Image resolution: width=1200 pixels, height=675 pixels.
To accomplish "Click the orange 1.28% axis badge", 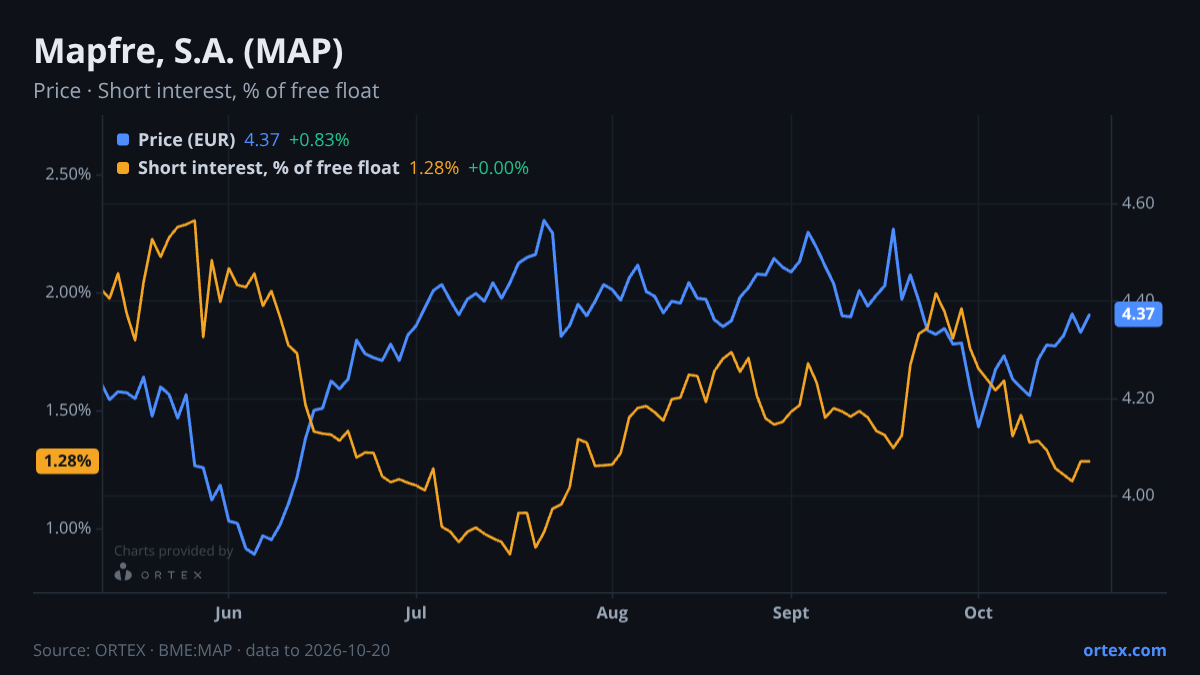I will (68, 461).
